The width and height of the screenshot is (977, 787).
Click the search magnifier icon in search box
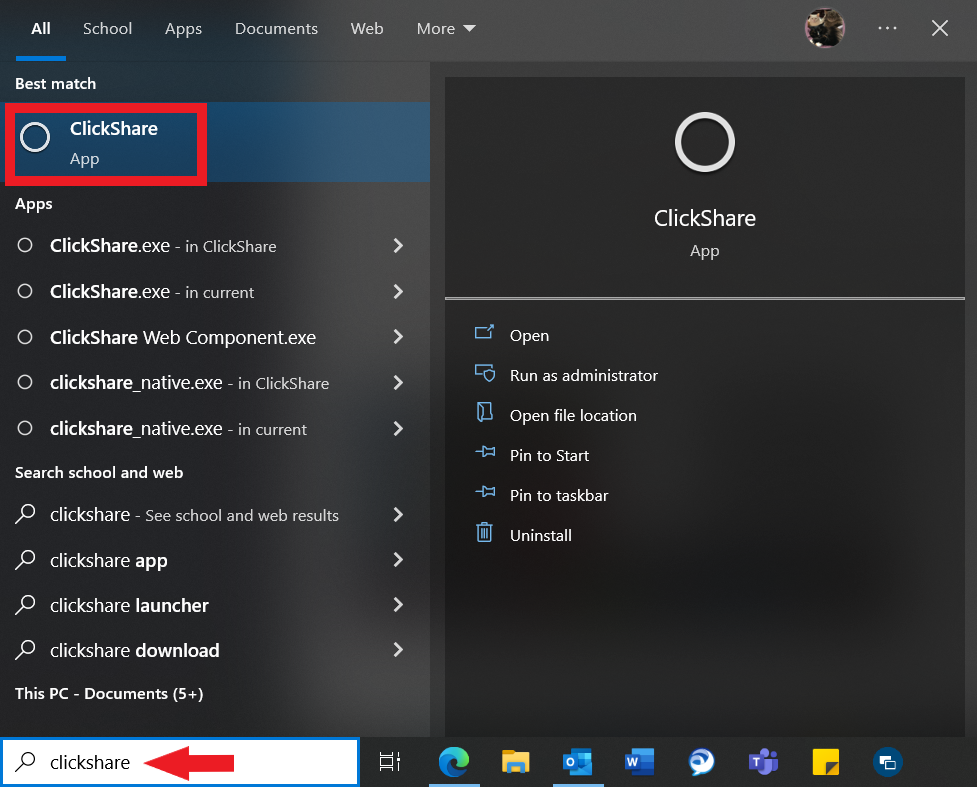(26, 761)
